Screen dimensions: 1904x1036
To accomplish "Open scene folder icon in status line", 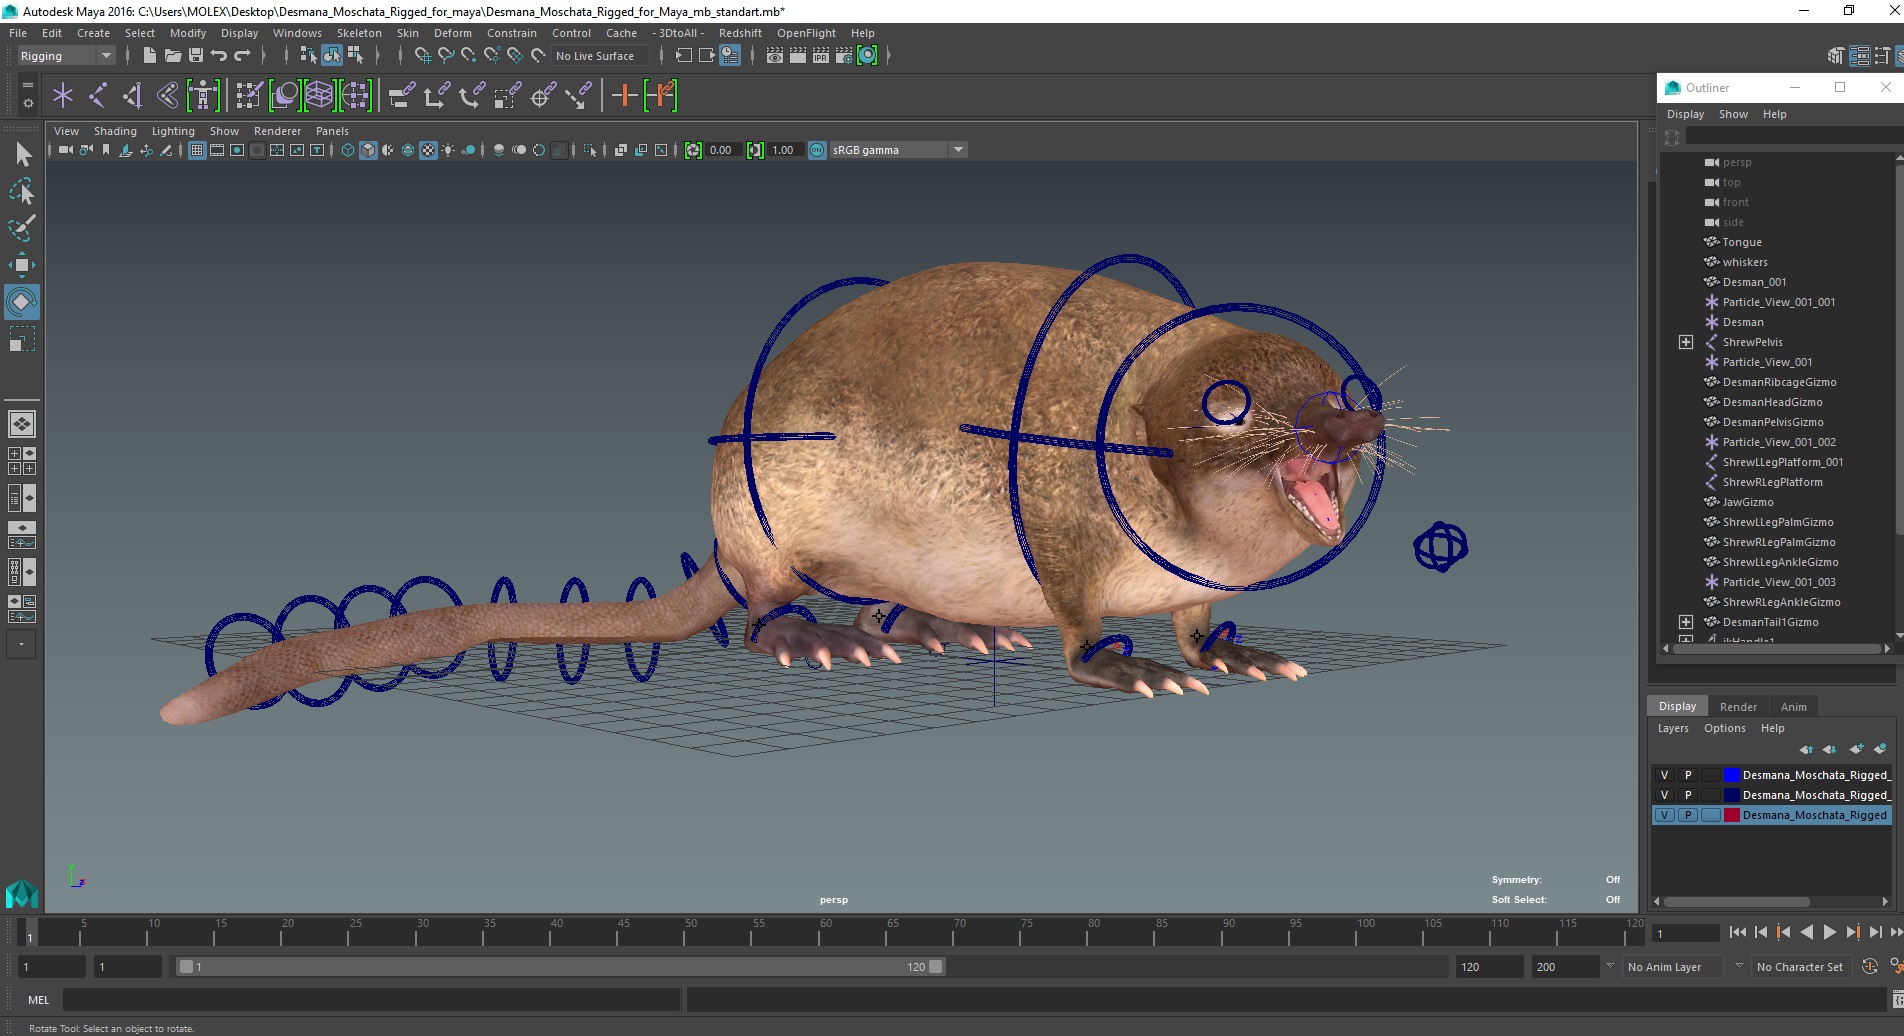I will tap(173, 56).
